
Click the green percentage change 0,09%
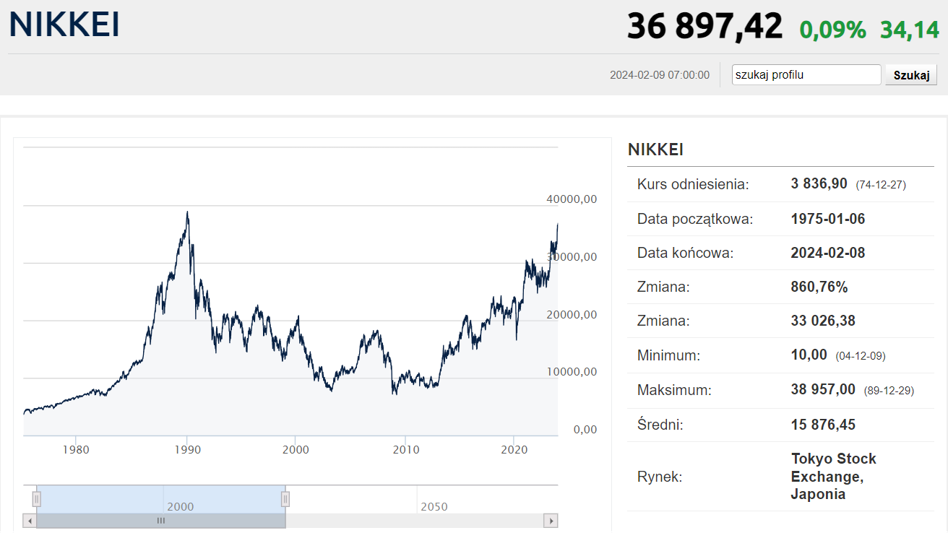tap(833, 30)
